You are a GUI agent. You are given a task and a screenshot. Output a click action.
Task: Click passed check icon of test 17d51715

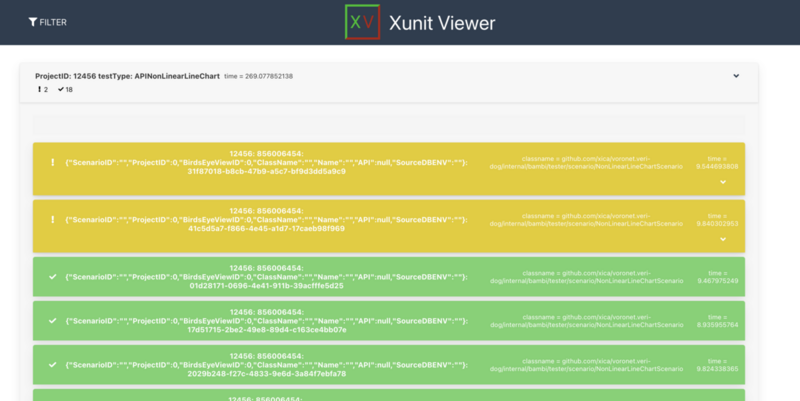(52, 320)
